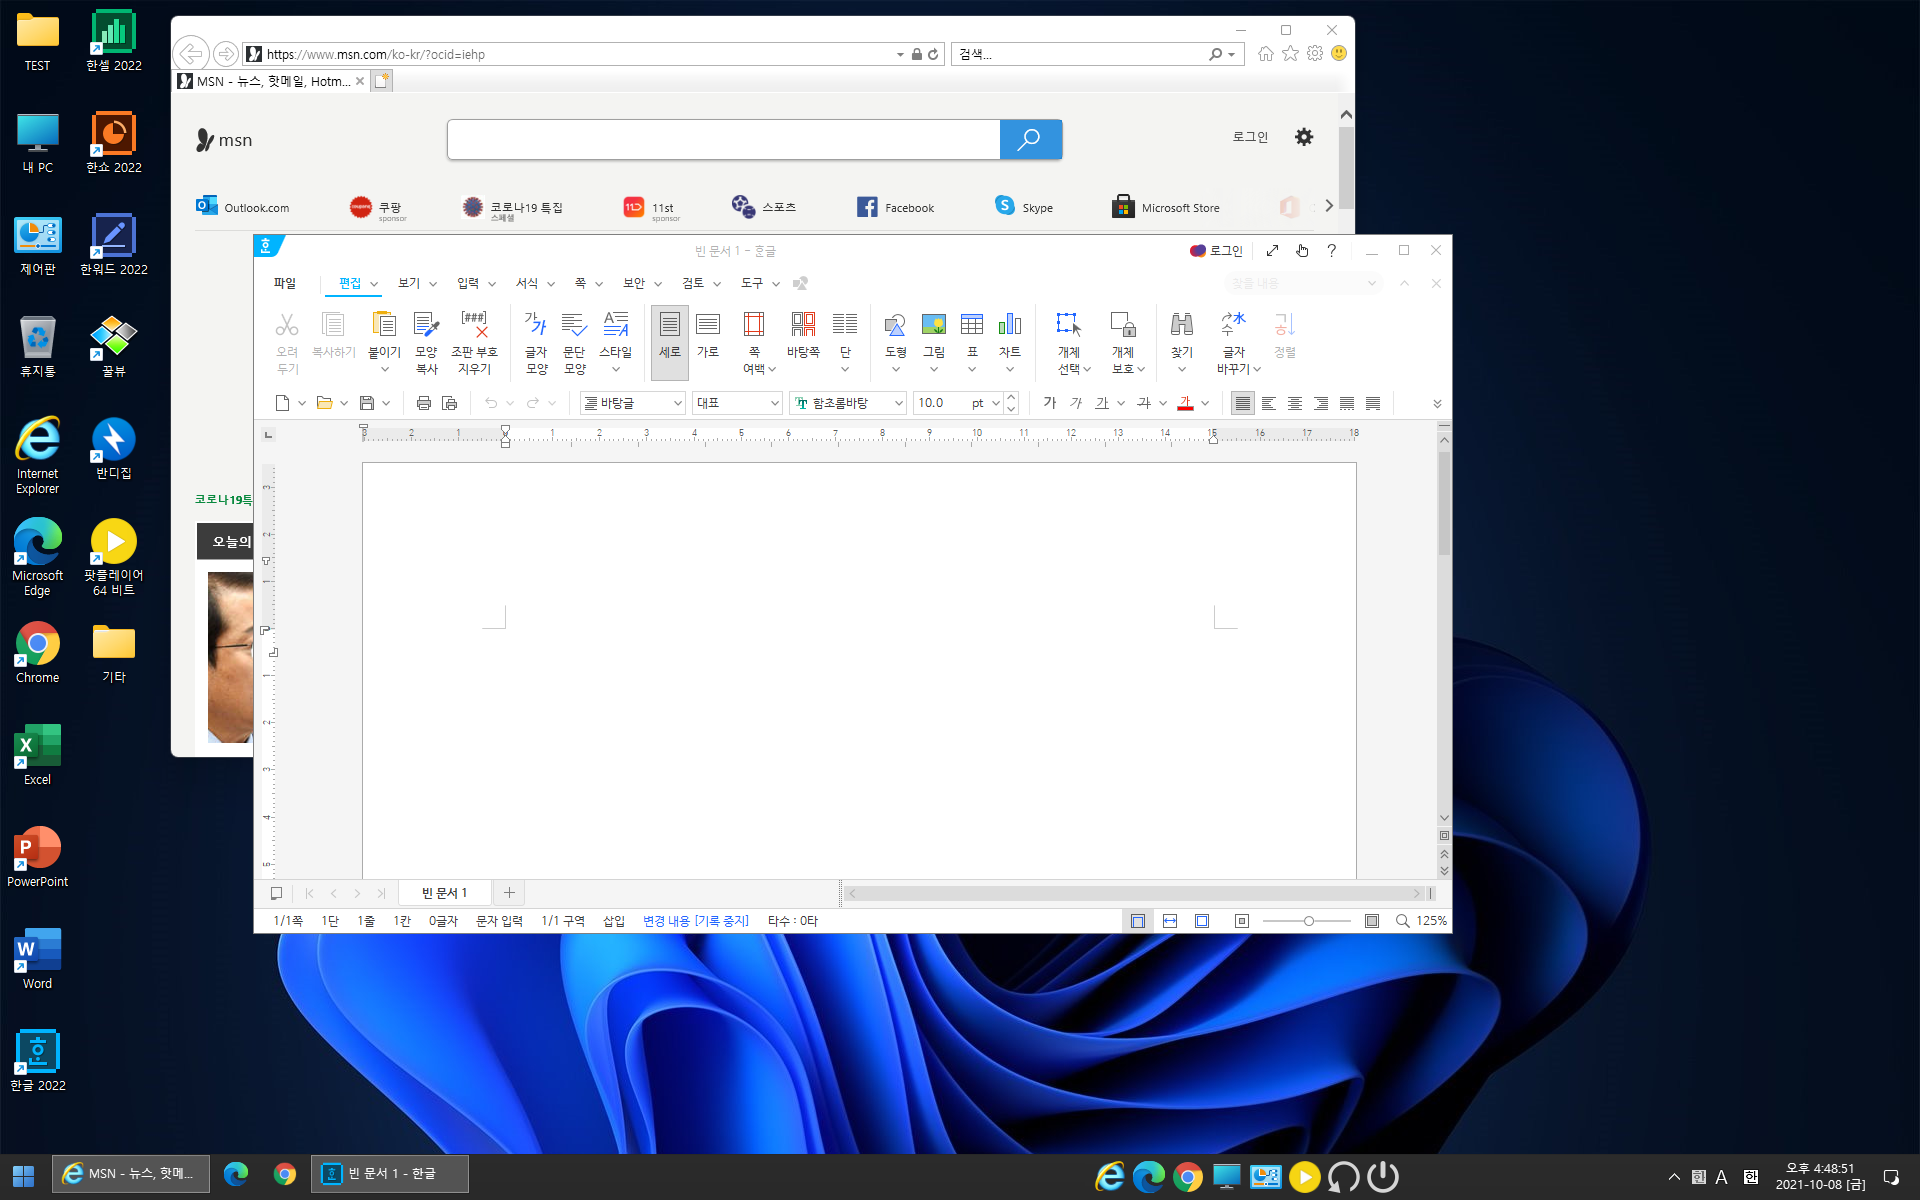1920x1200 pixels.
Task: Click Internet Explorer address bar
Action: point(580,54)
